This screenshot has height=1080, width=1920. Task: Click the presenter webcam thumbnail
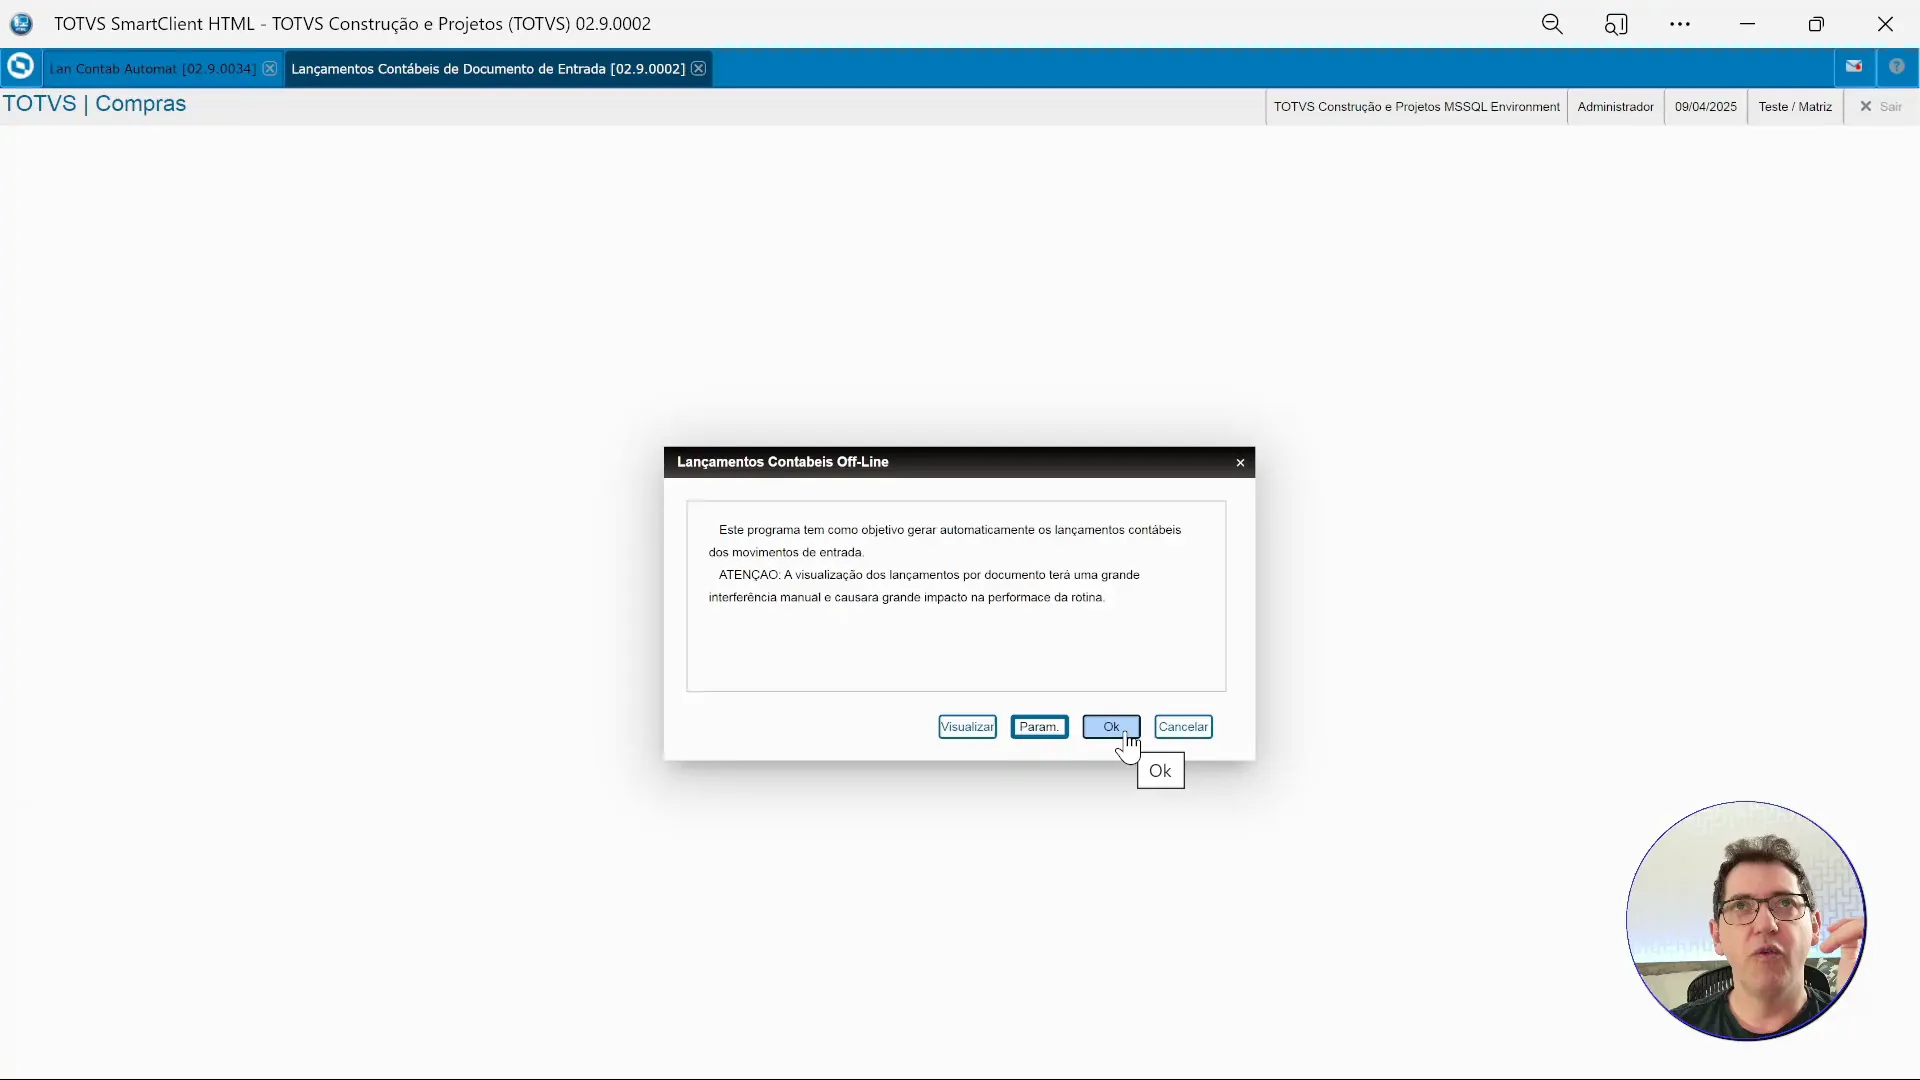click(1745, 920)
